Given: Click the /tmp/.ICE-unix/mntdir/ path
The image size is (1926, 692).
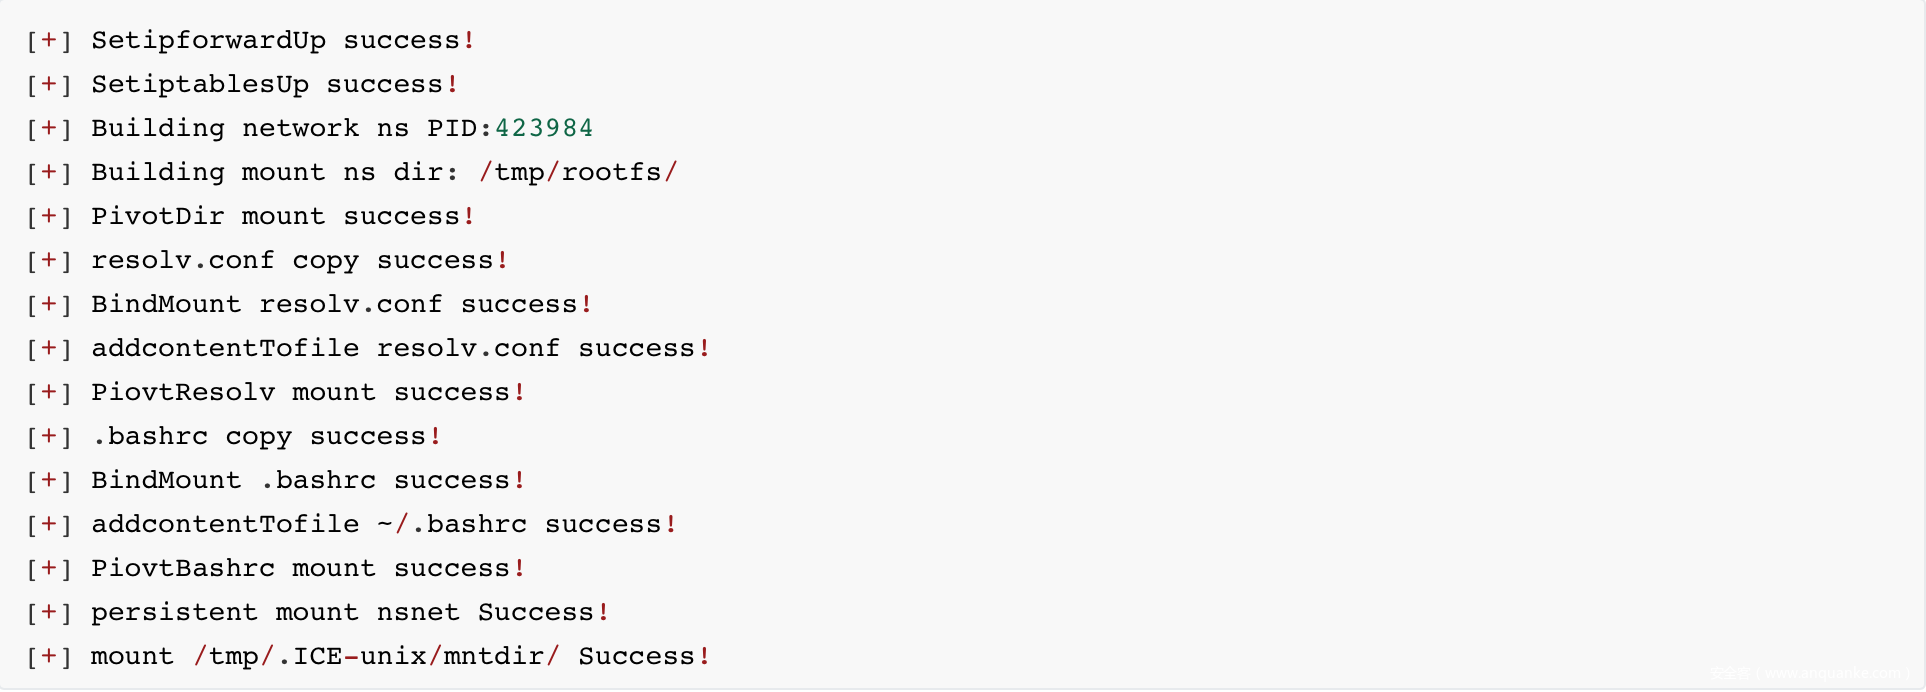Looking at the screenshot, I should pos(376,657).
